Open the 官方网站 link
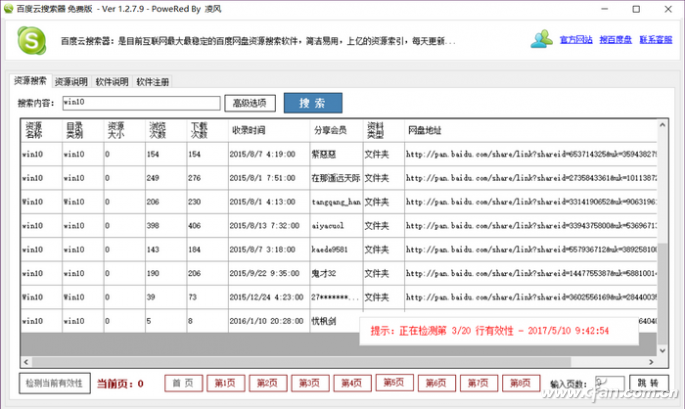This screenshot has height=409, width=685. (x=576, y=40)
